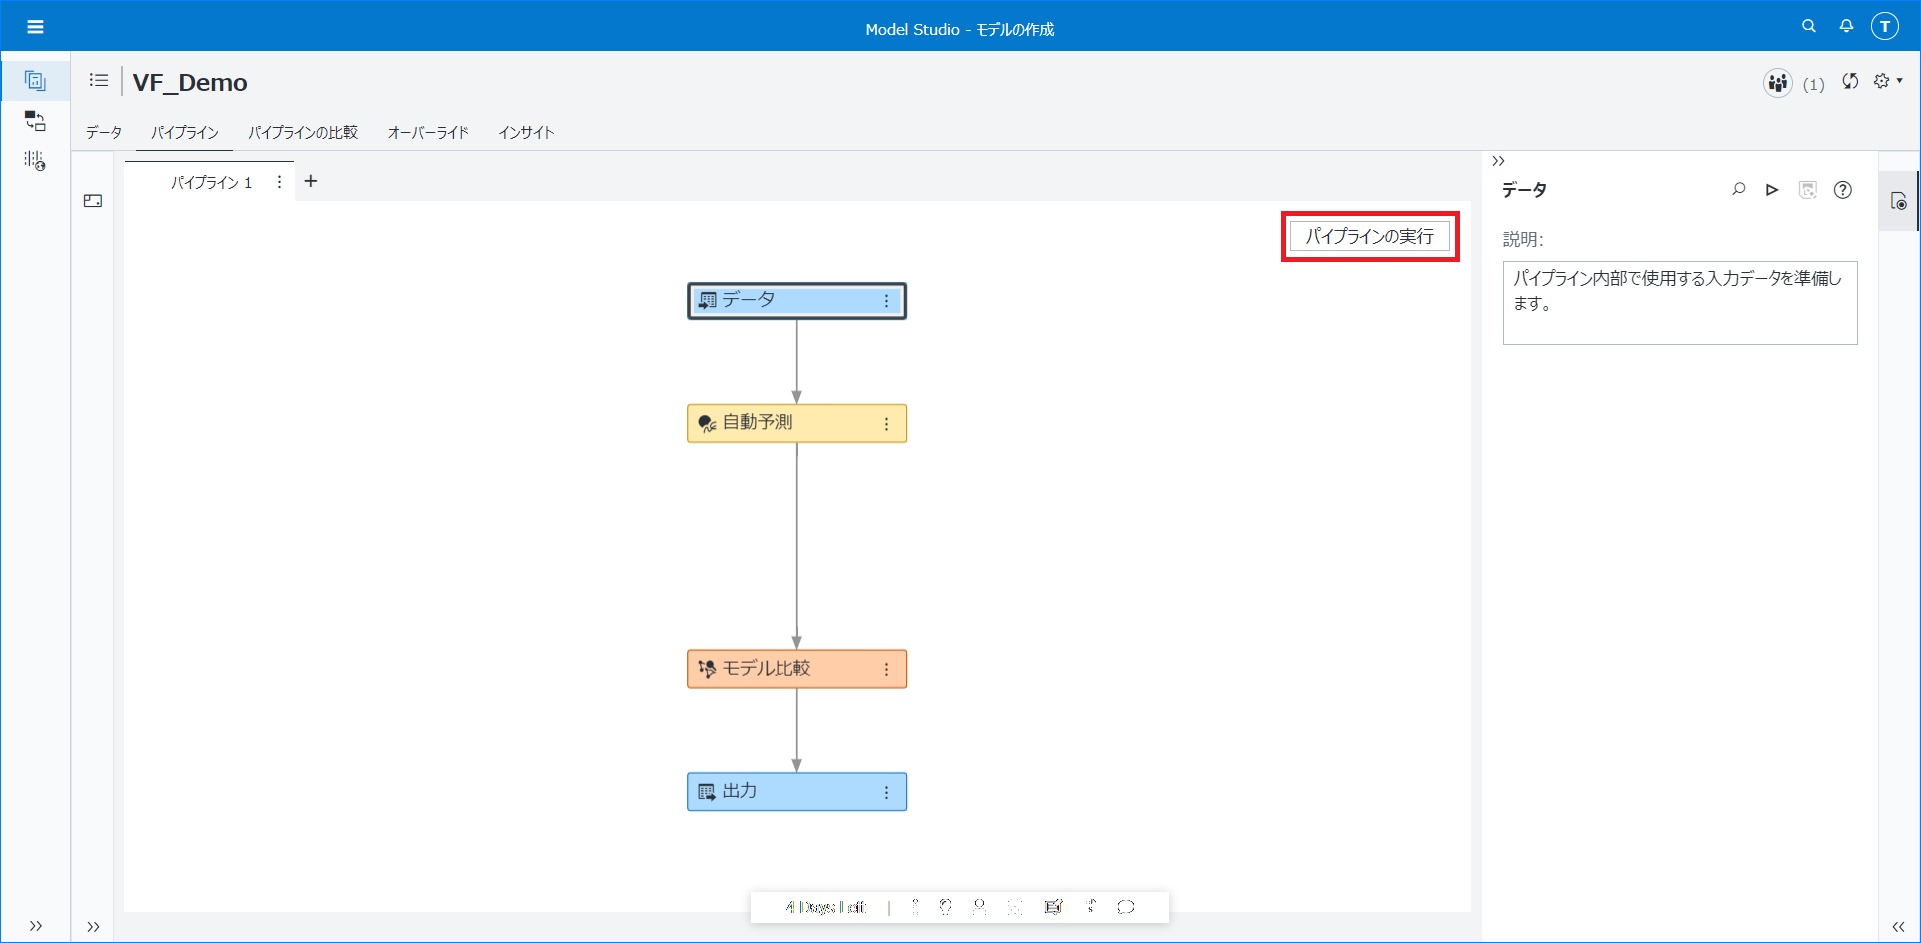
Task: Open the hamburger application menu
Action: point(35,27)
